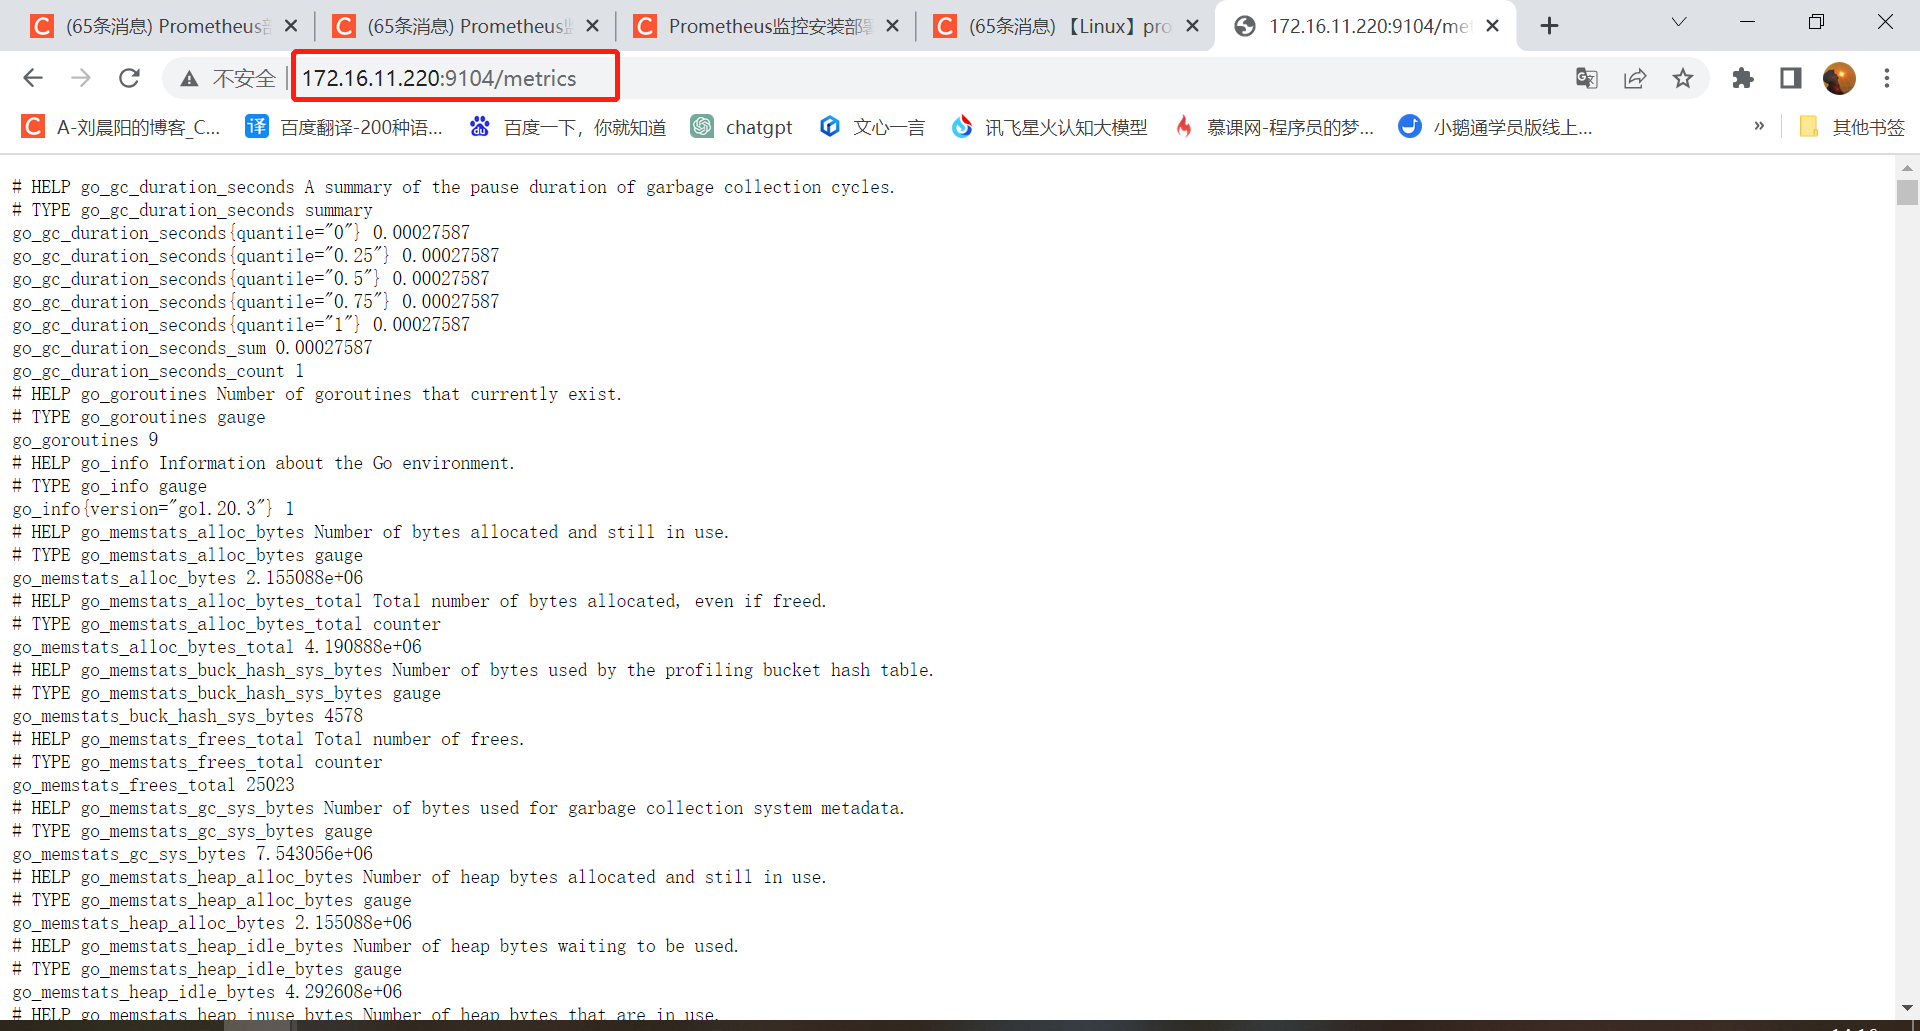This screenshot has width=1920, height=1031.
Task: Expand the tab search dropdown
Action: click(1679, 22)
